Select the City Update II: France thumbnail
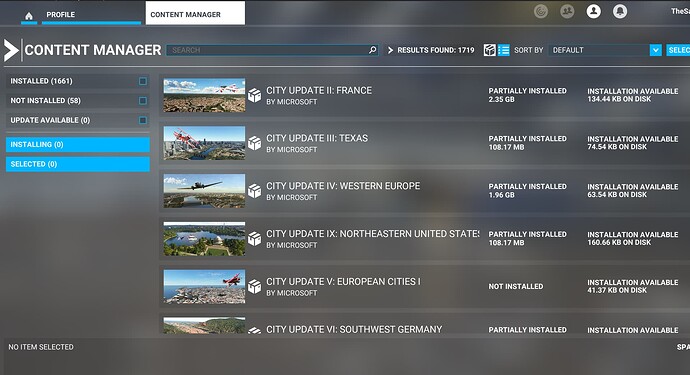 [x=204, y=95]
